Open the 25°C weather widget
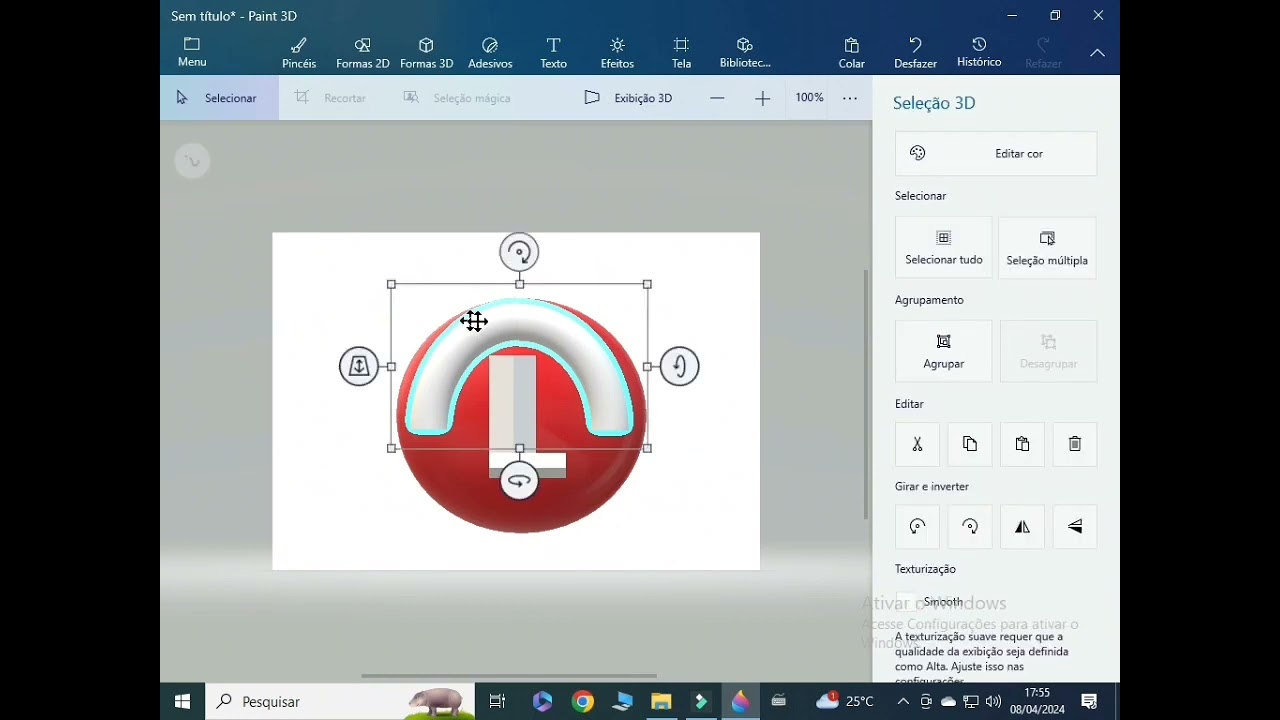1280x720 pixels. pos(846,701)
